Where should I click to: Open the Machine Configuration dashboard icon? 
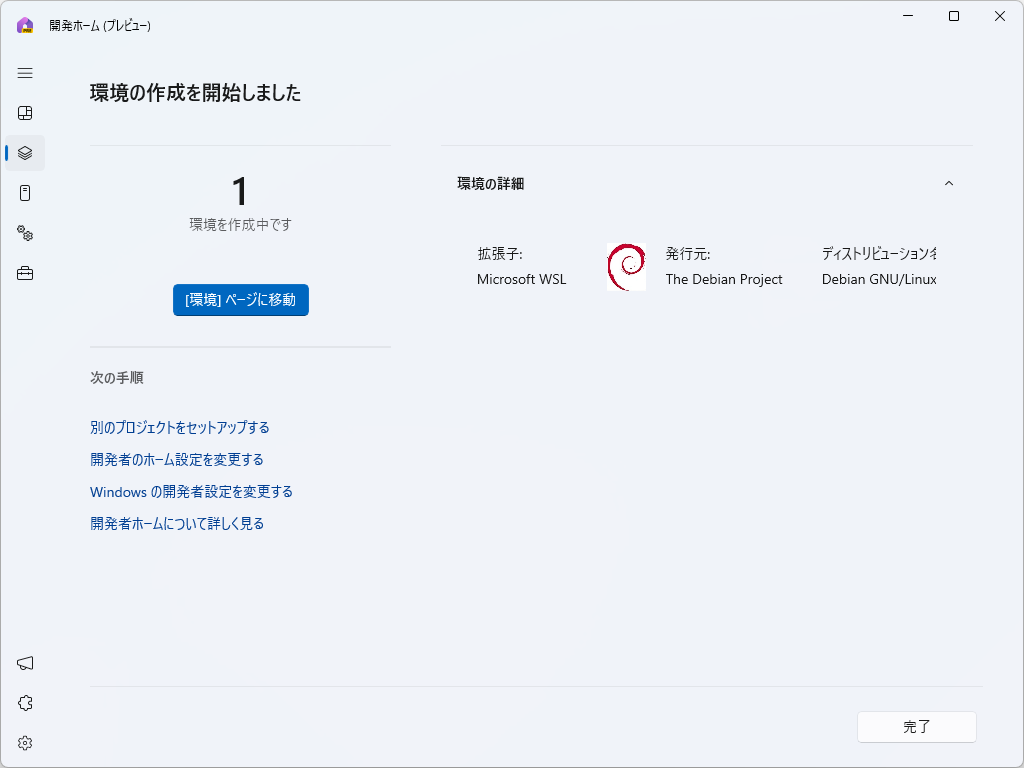tap(25, 113)
